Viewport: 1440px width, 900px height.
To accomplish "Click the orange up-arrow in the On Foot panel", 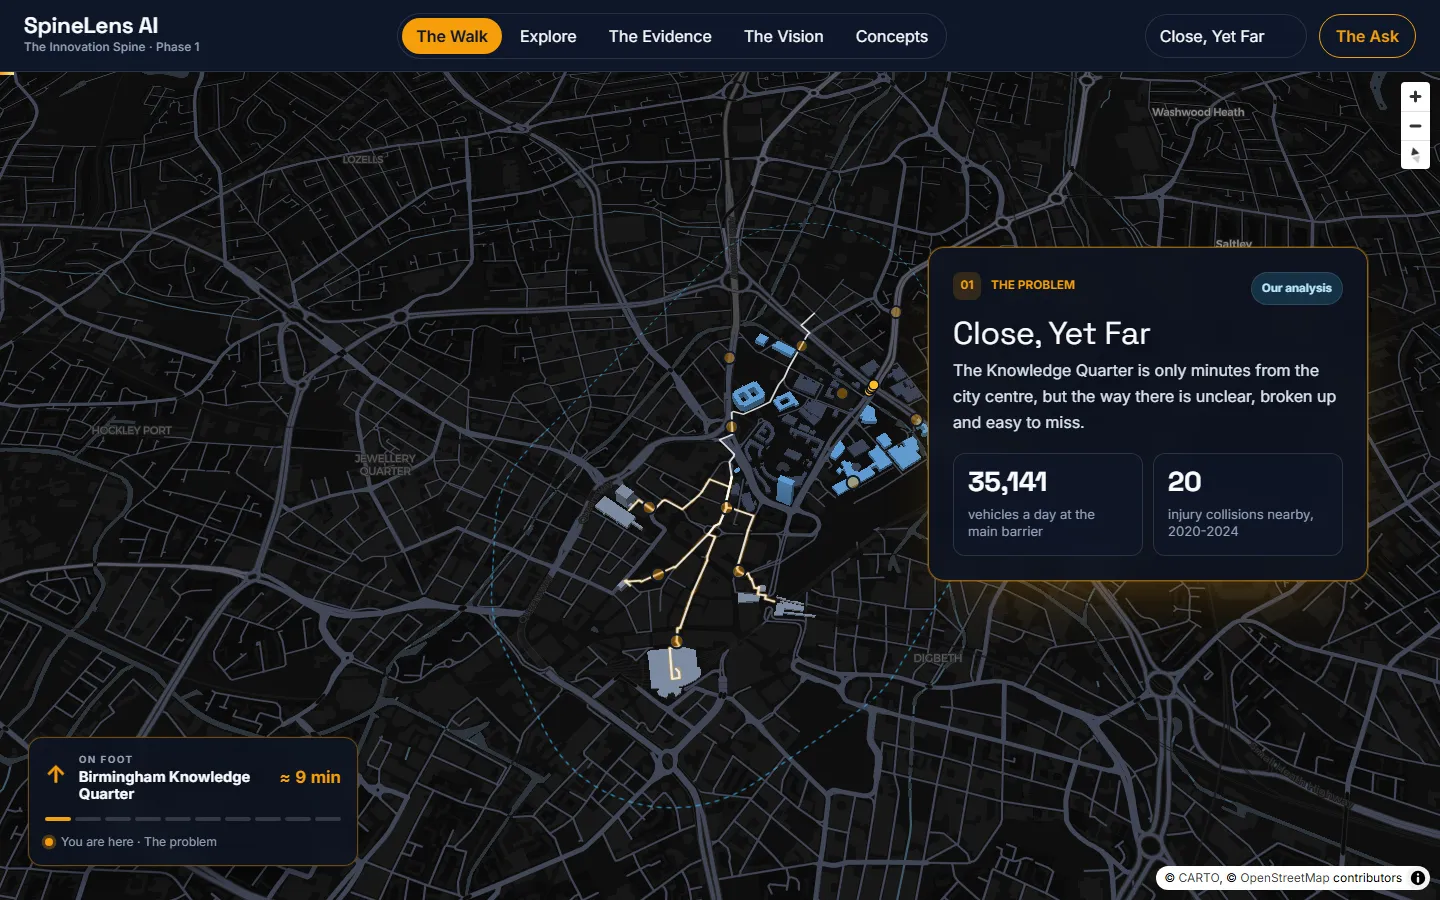I will click(x=56, y=774).
